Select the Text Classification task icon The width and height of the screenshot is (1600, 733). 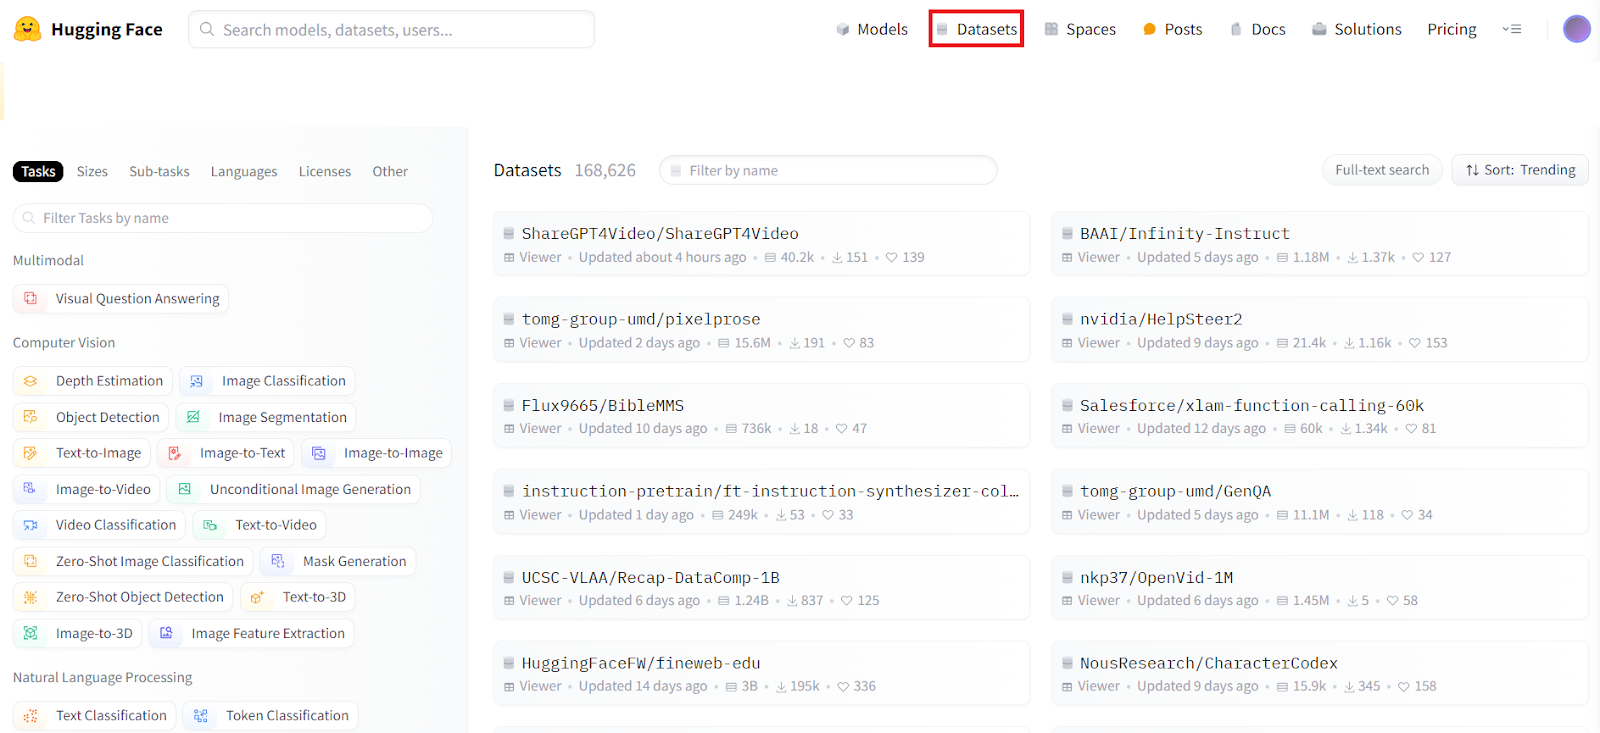tap(31, 716)
